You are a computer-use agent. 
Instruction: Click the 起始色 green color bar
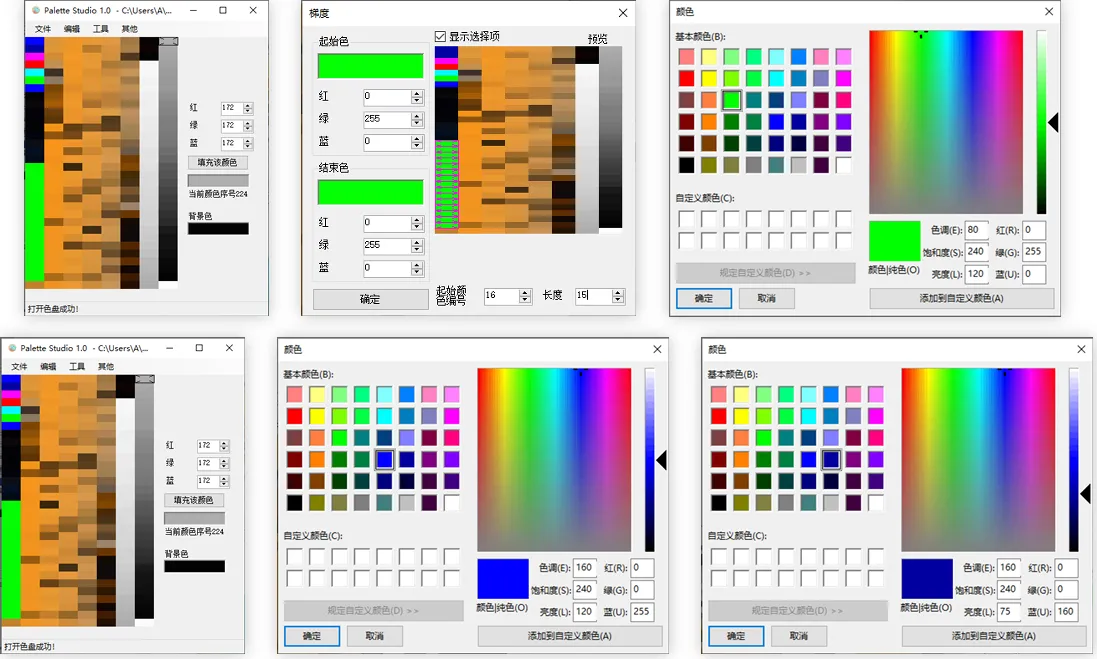click(370, 66)
